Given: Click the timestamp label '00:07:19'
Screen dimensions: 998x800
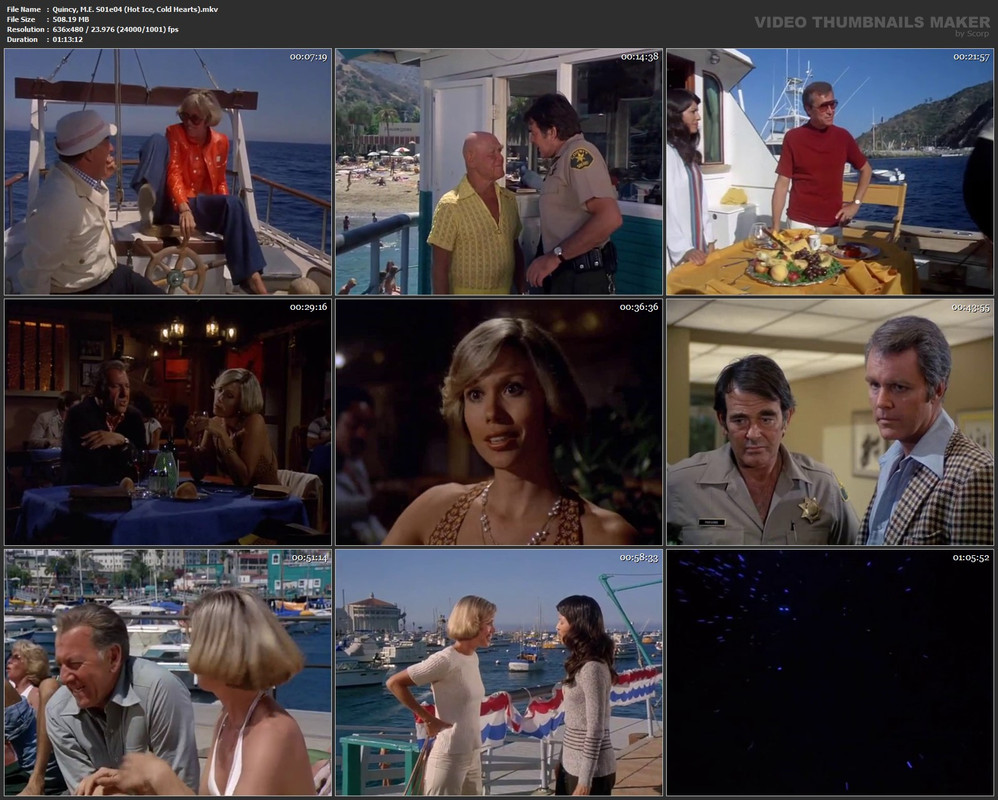Looking at the screenshot, I should 308,57.
